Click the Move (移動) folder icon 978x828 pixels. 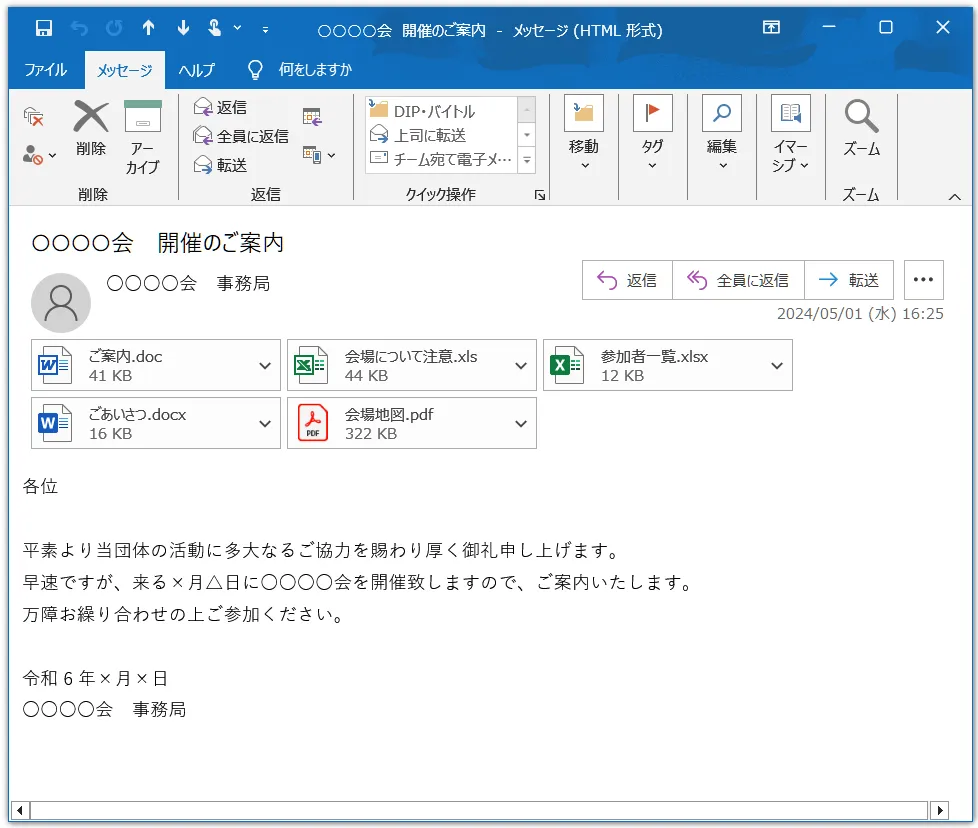tap(584, 114)
